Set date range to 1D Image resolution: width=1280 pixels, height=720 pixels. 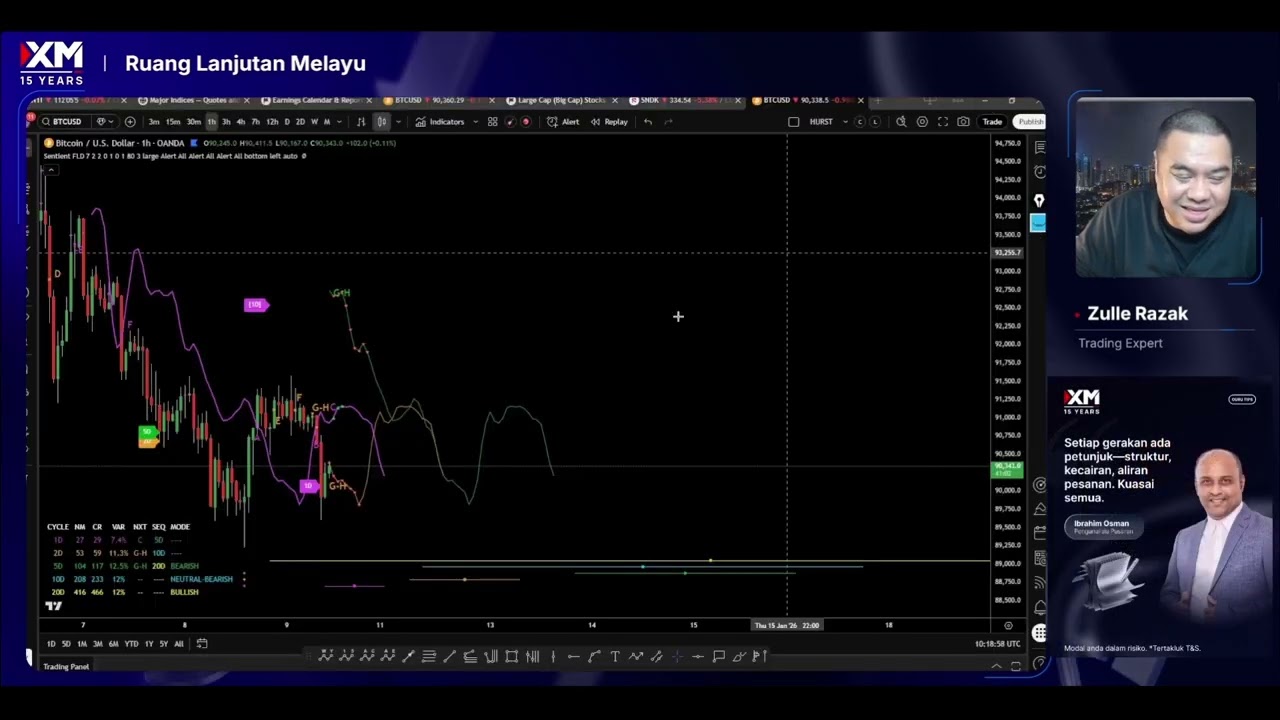[51, 644]
